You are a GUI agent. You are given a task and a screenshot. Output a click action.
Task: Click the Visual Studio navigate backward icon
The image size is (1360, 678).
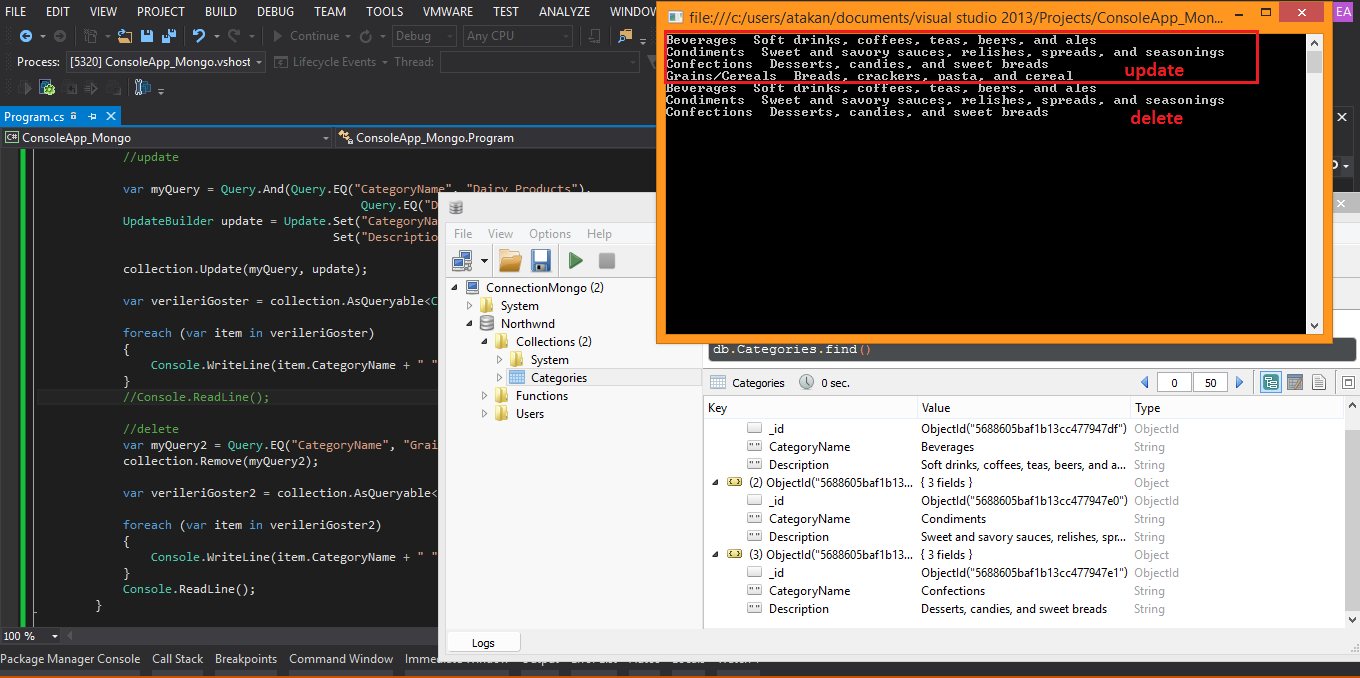pyautogui.click(x=25, y=36)
